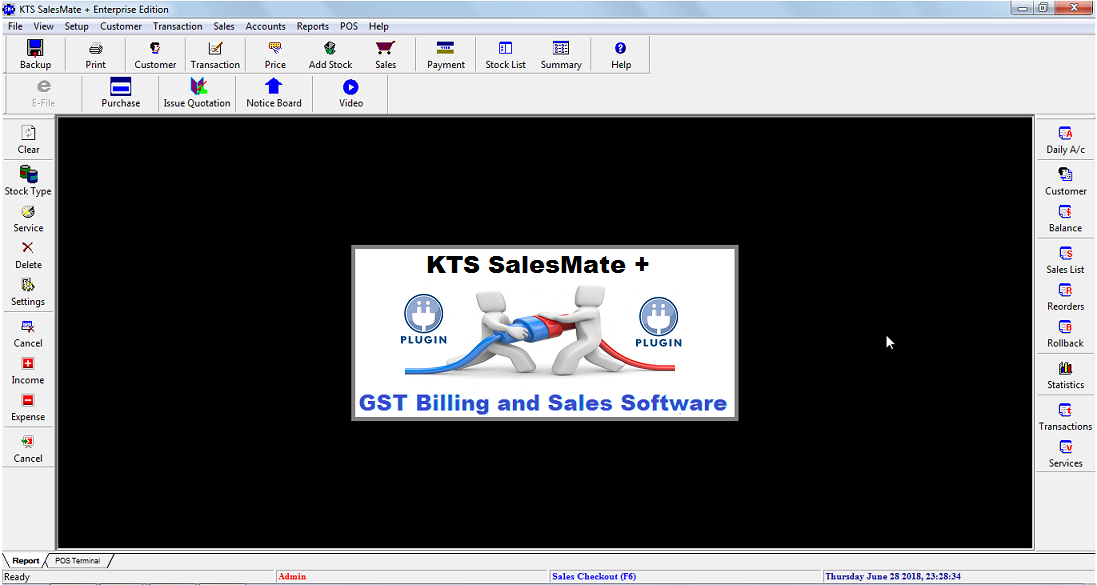
Task: Open Services in the right sidebar
Action: 1066,454
